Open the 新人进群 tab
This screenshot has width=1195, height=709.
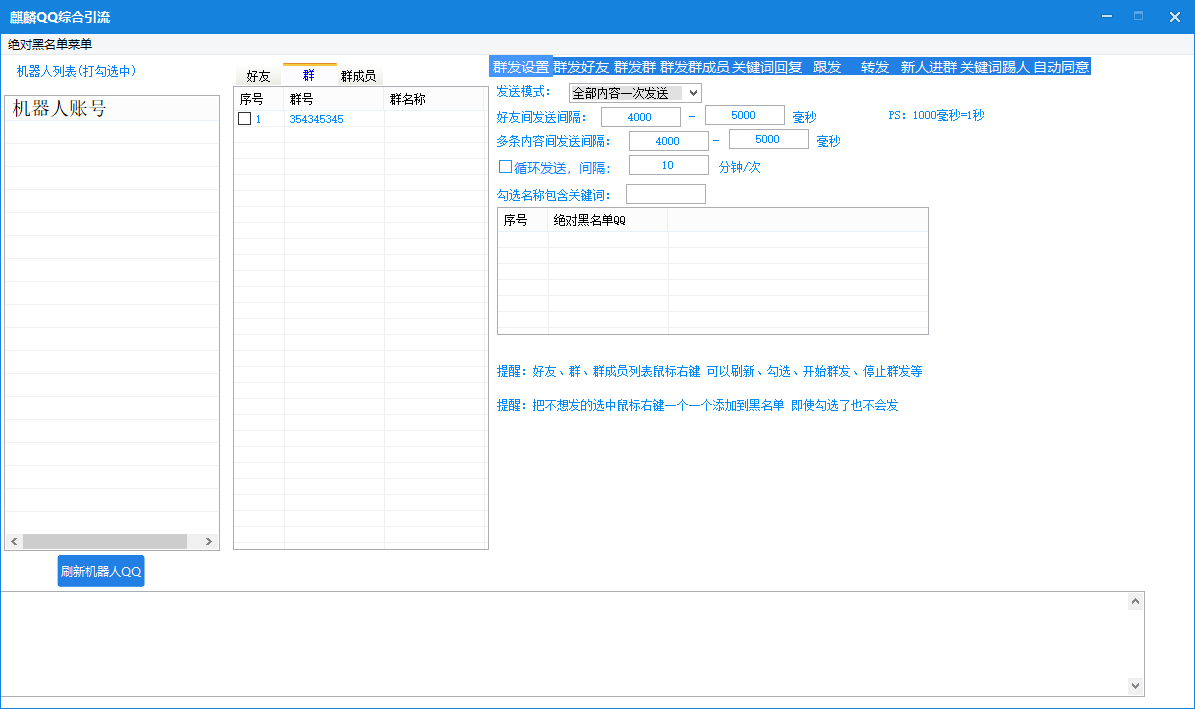pos(928,67)
